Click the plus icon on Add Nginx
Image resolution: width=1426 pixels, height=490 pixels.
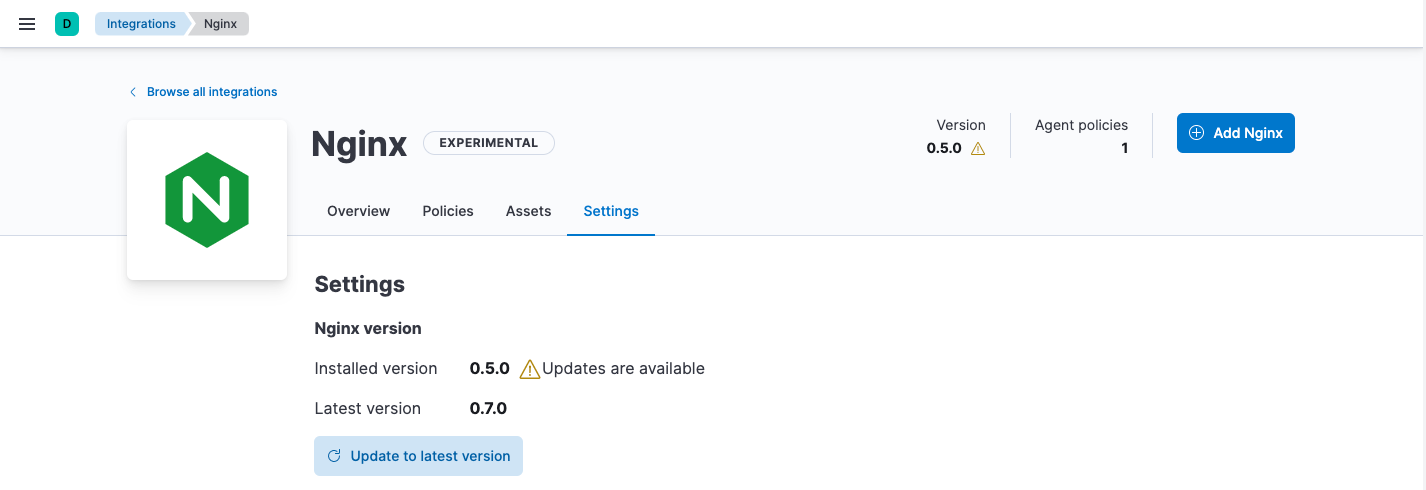tap(1196, 133)
